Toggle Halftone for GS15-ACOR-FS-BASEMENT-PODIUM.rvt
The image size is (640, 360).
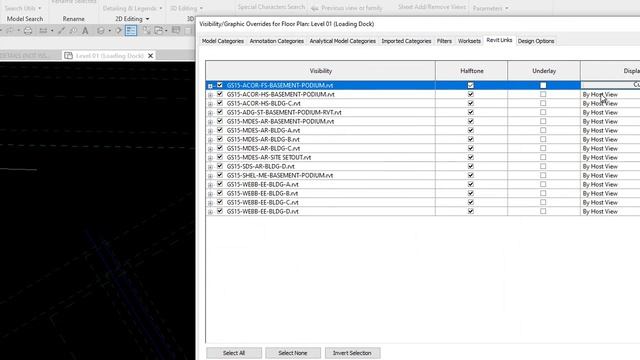(471, 85)
